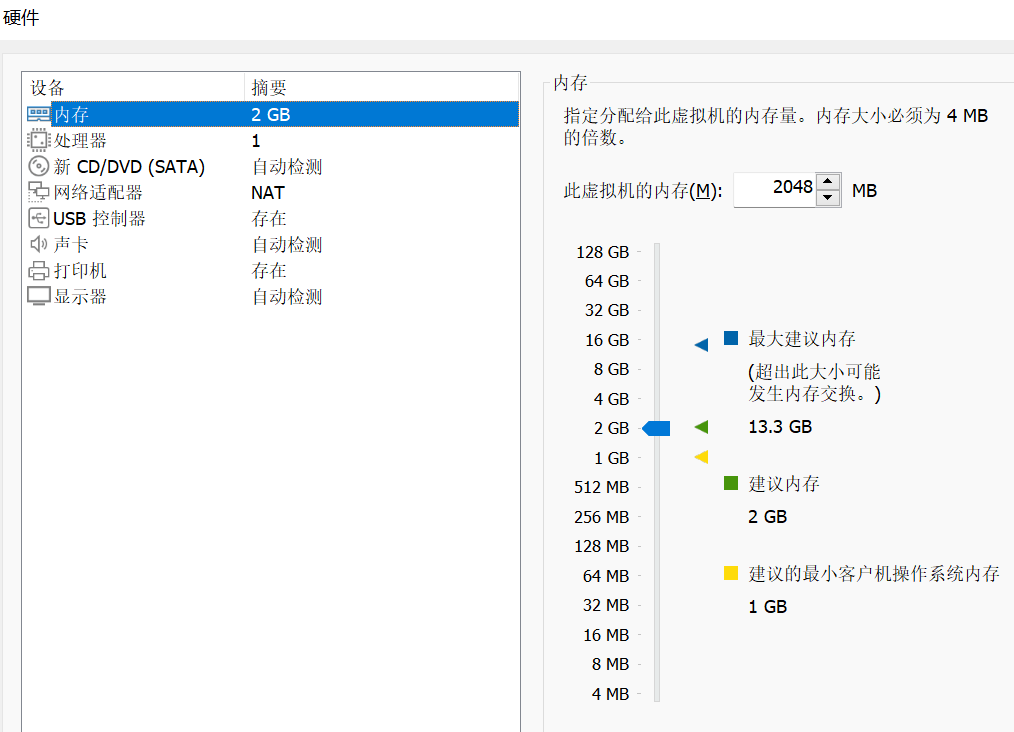Click the display (显示器) monitor icon

click(x=38, y=296)
